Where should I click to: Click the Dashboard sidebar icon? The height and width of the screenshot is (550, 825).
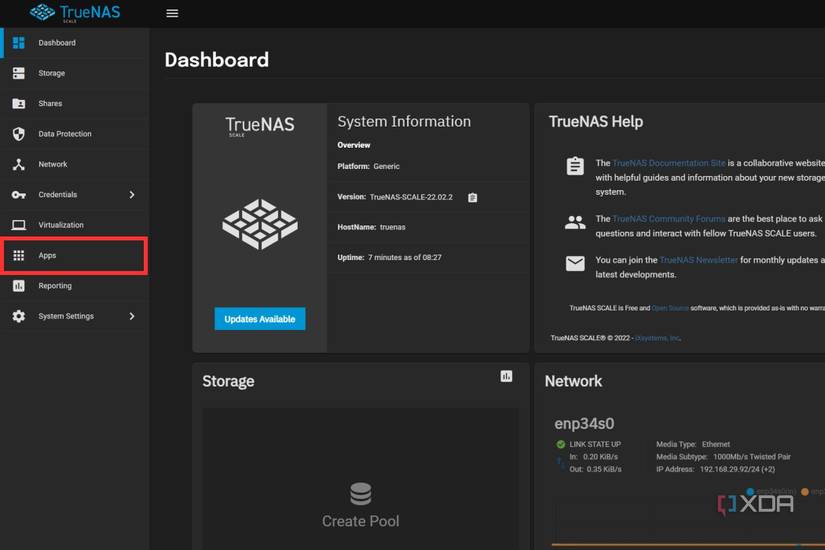(x=19, y=43)
